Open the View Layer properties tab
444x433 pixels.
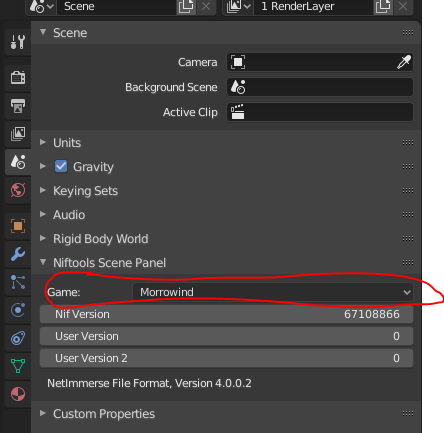pyautogui.click(x=18, y=134)
